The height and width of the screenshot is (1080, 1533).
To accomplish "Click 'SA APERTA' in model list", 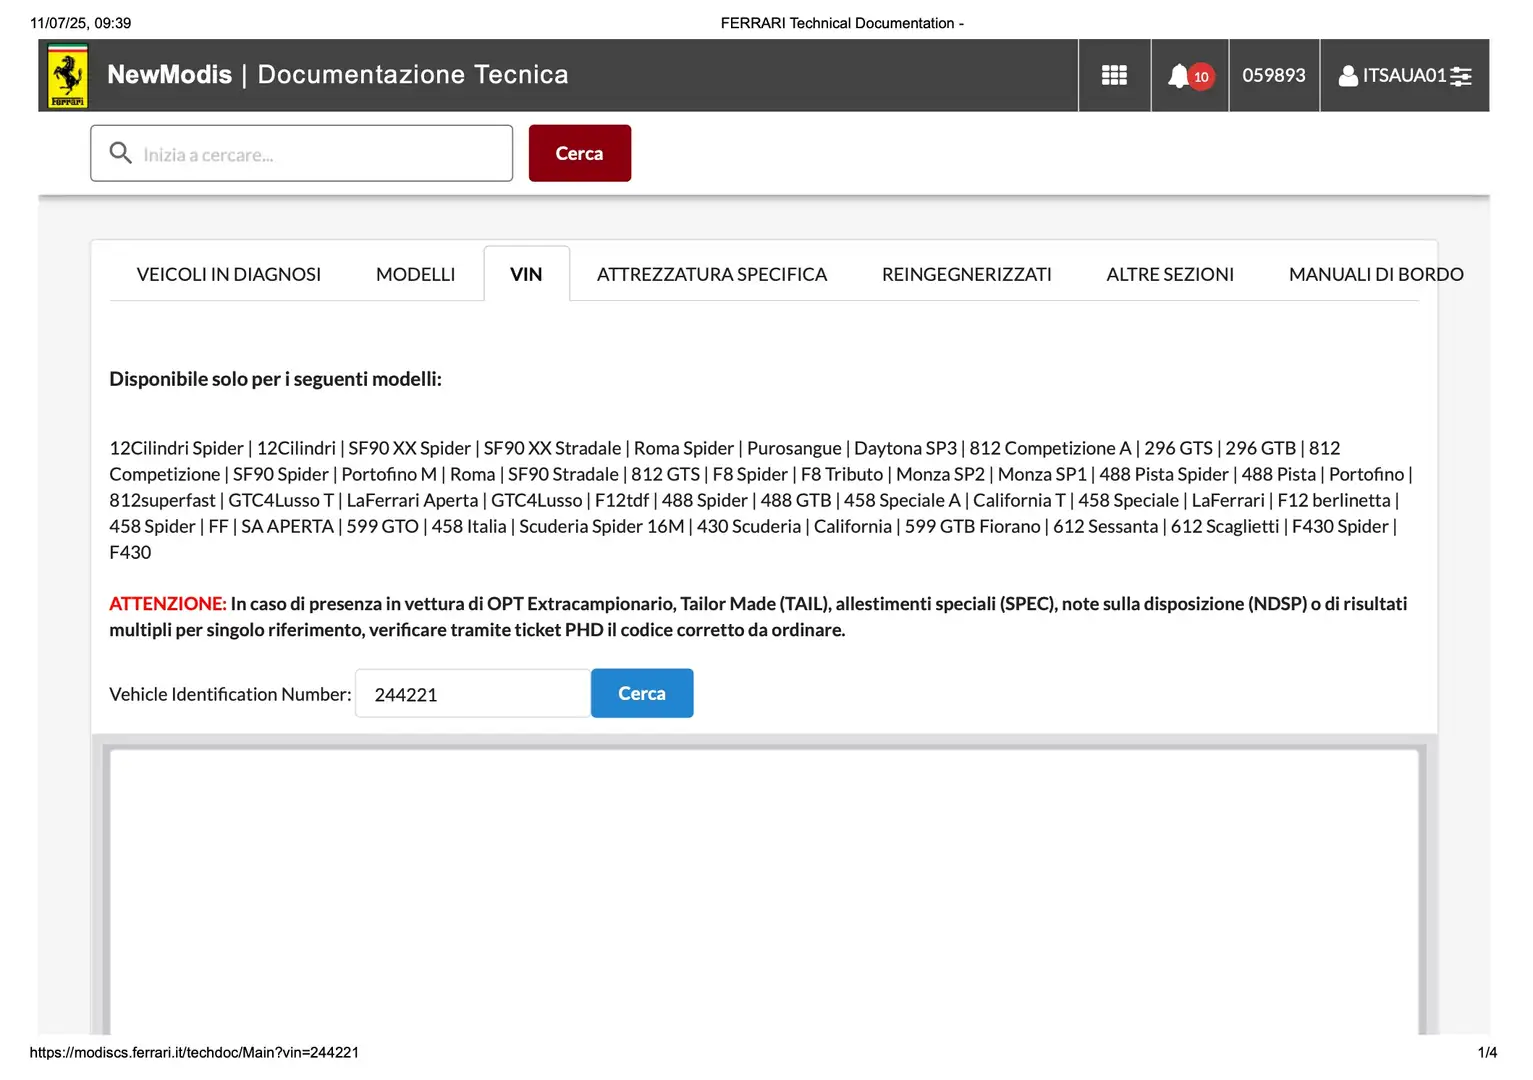I will (x=287, y=526).
